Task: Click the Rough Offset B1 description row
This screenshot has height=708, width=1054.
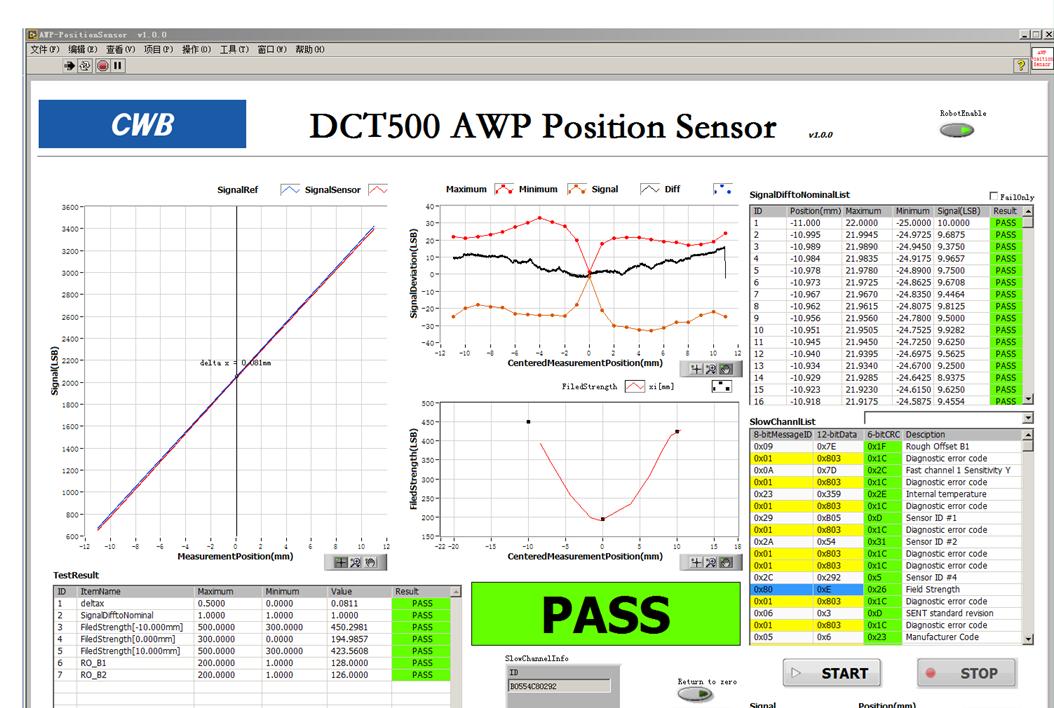Action: [885, 446]
